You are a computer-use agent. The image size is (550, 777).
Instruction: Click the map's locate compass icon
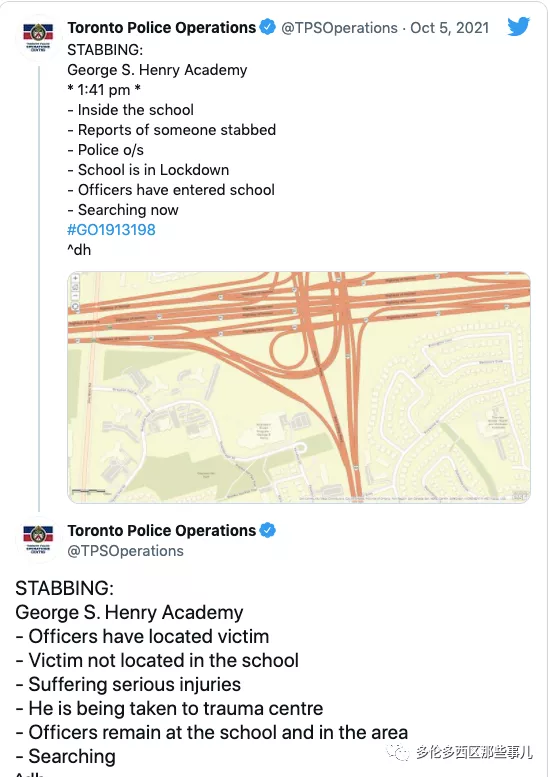tap(75, 307)
